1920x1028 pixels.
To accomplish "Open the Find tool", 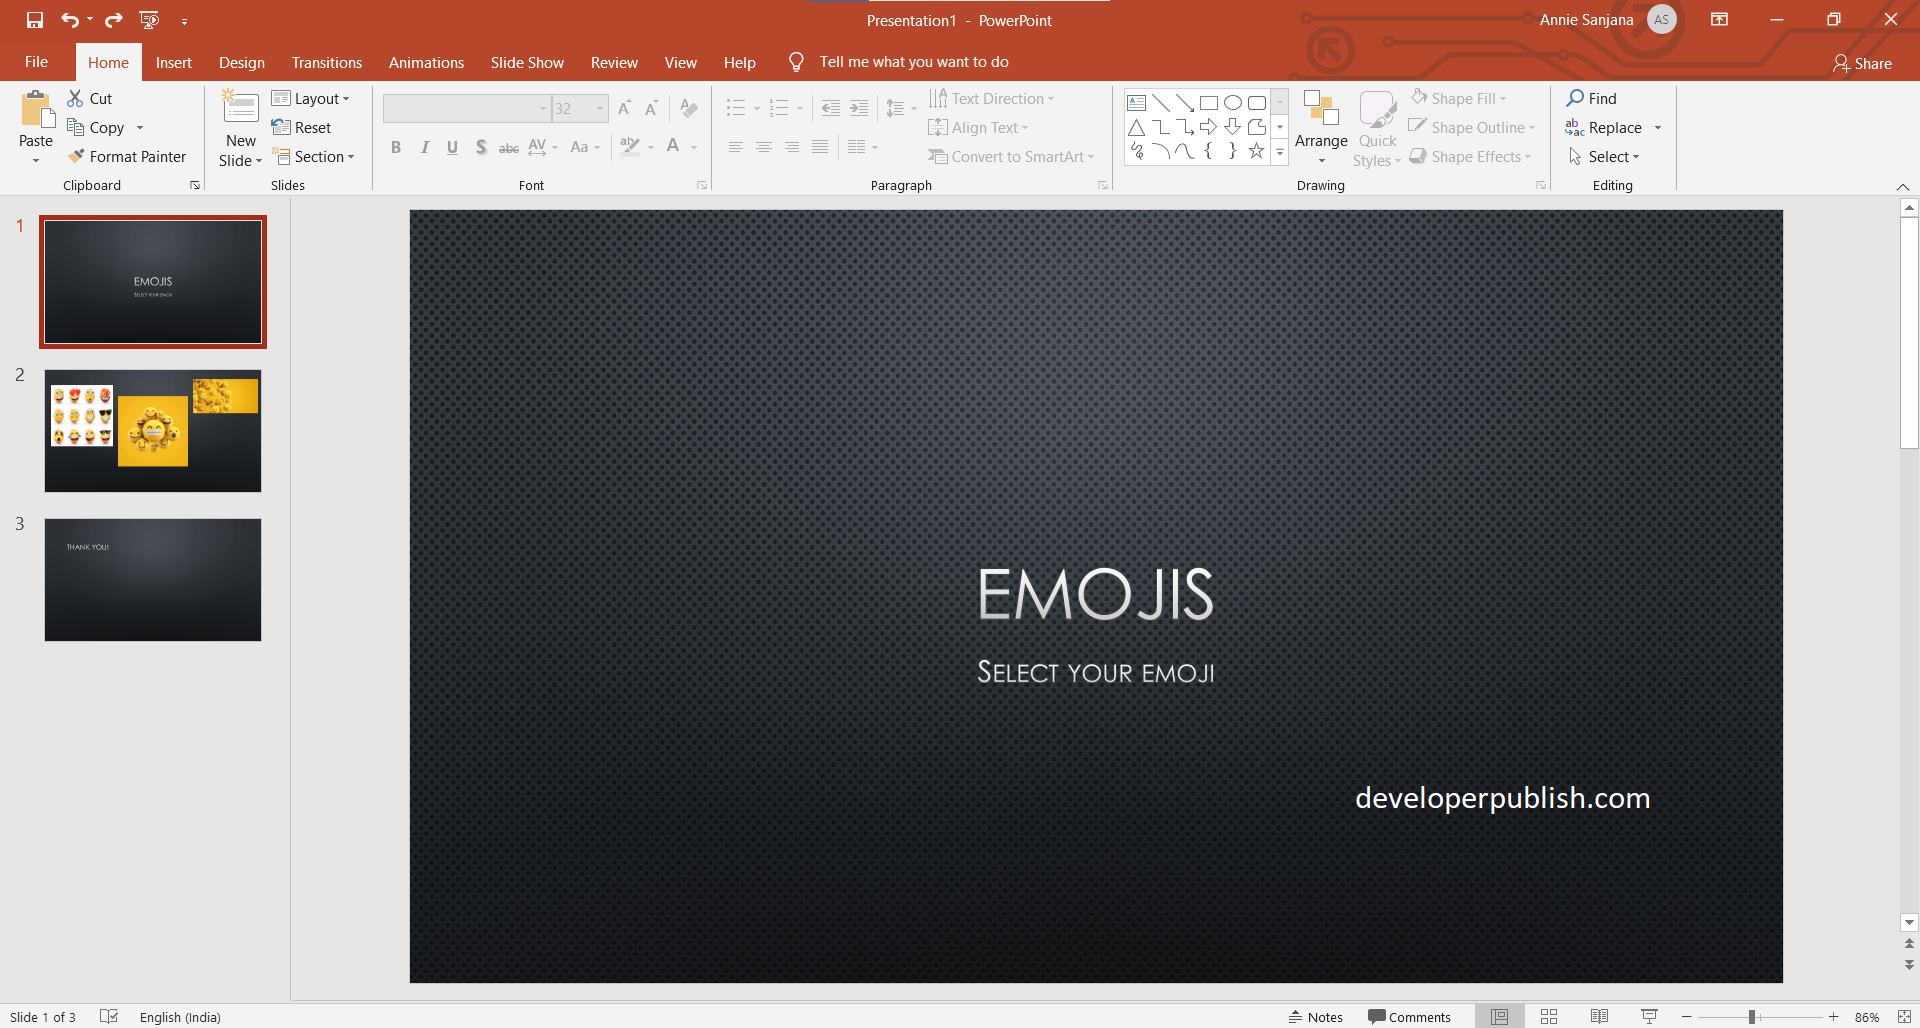I will click(1594, 98).
